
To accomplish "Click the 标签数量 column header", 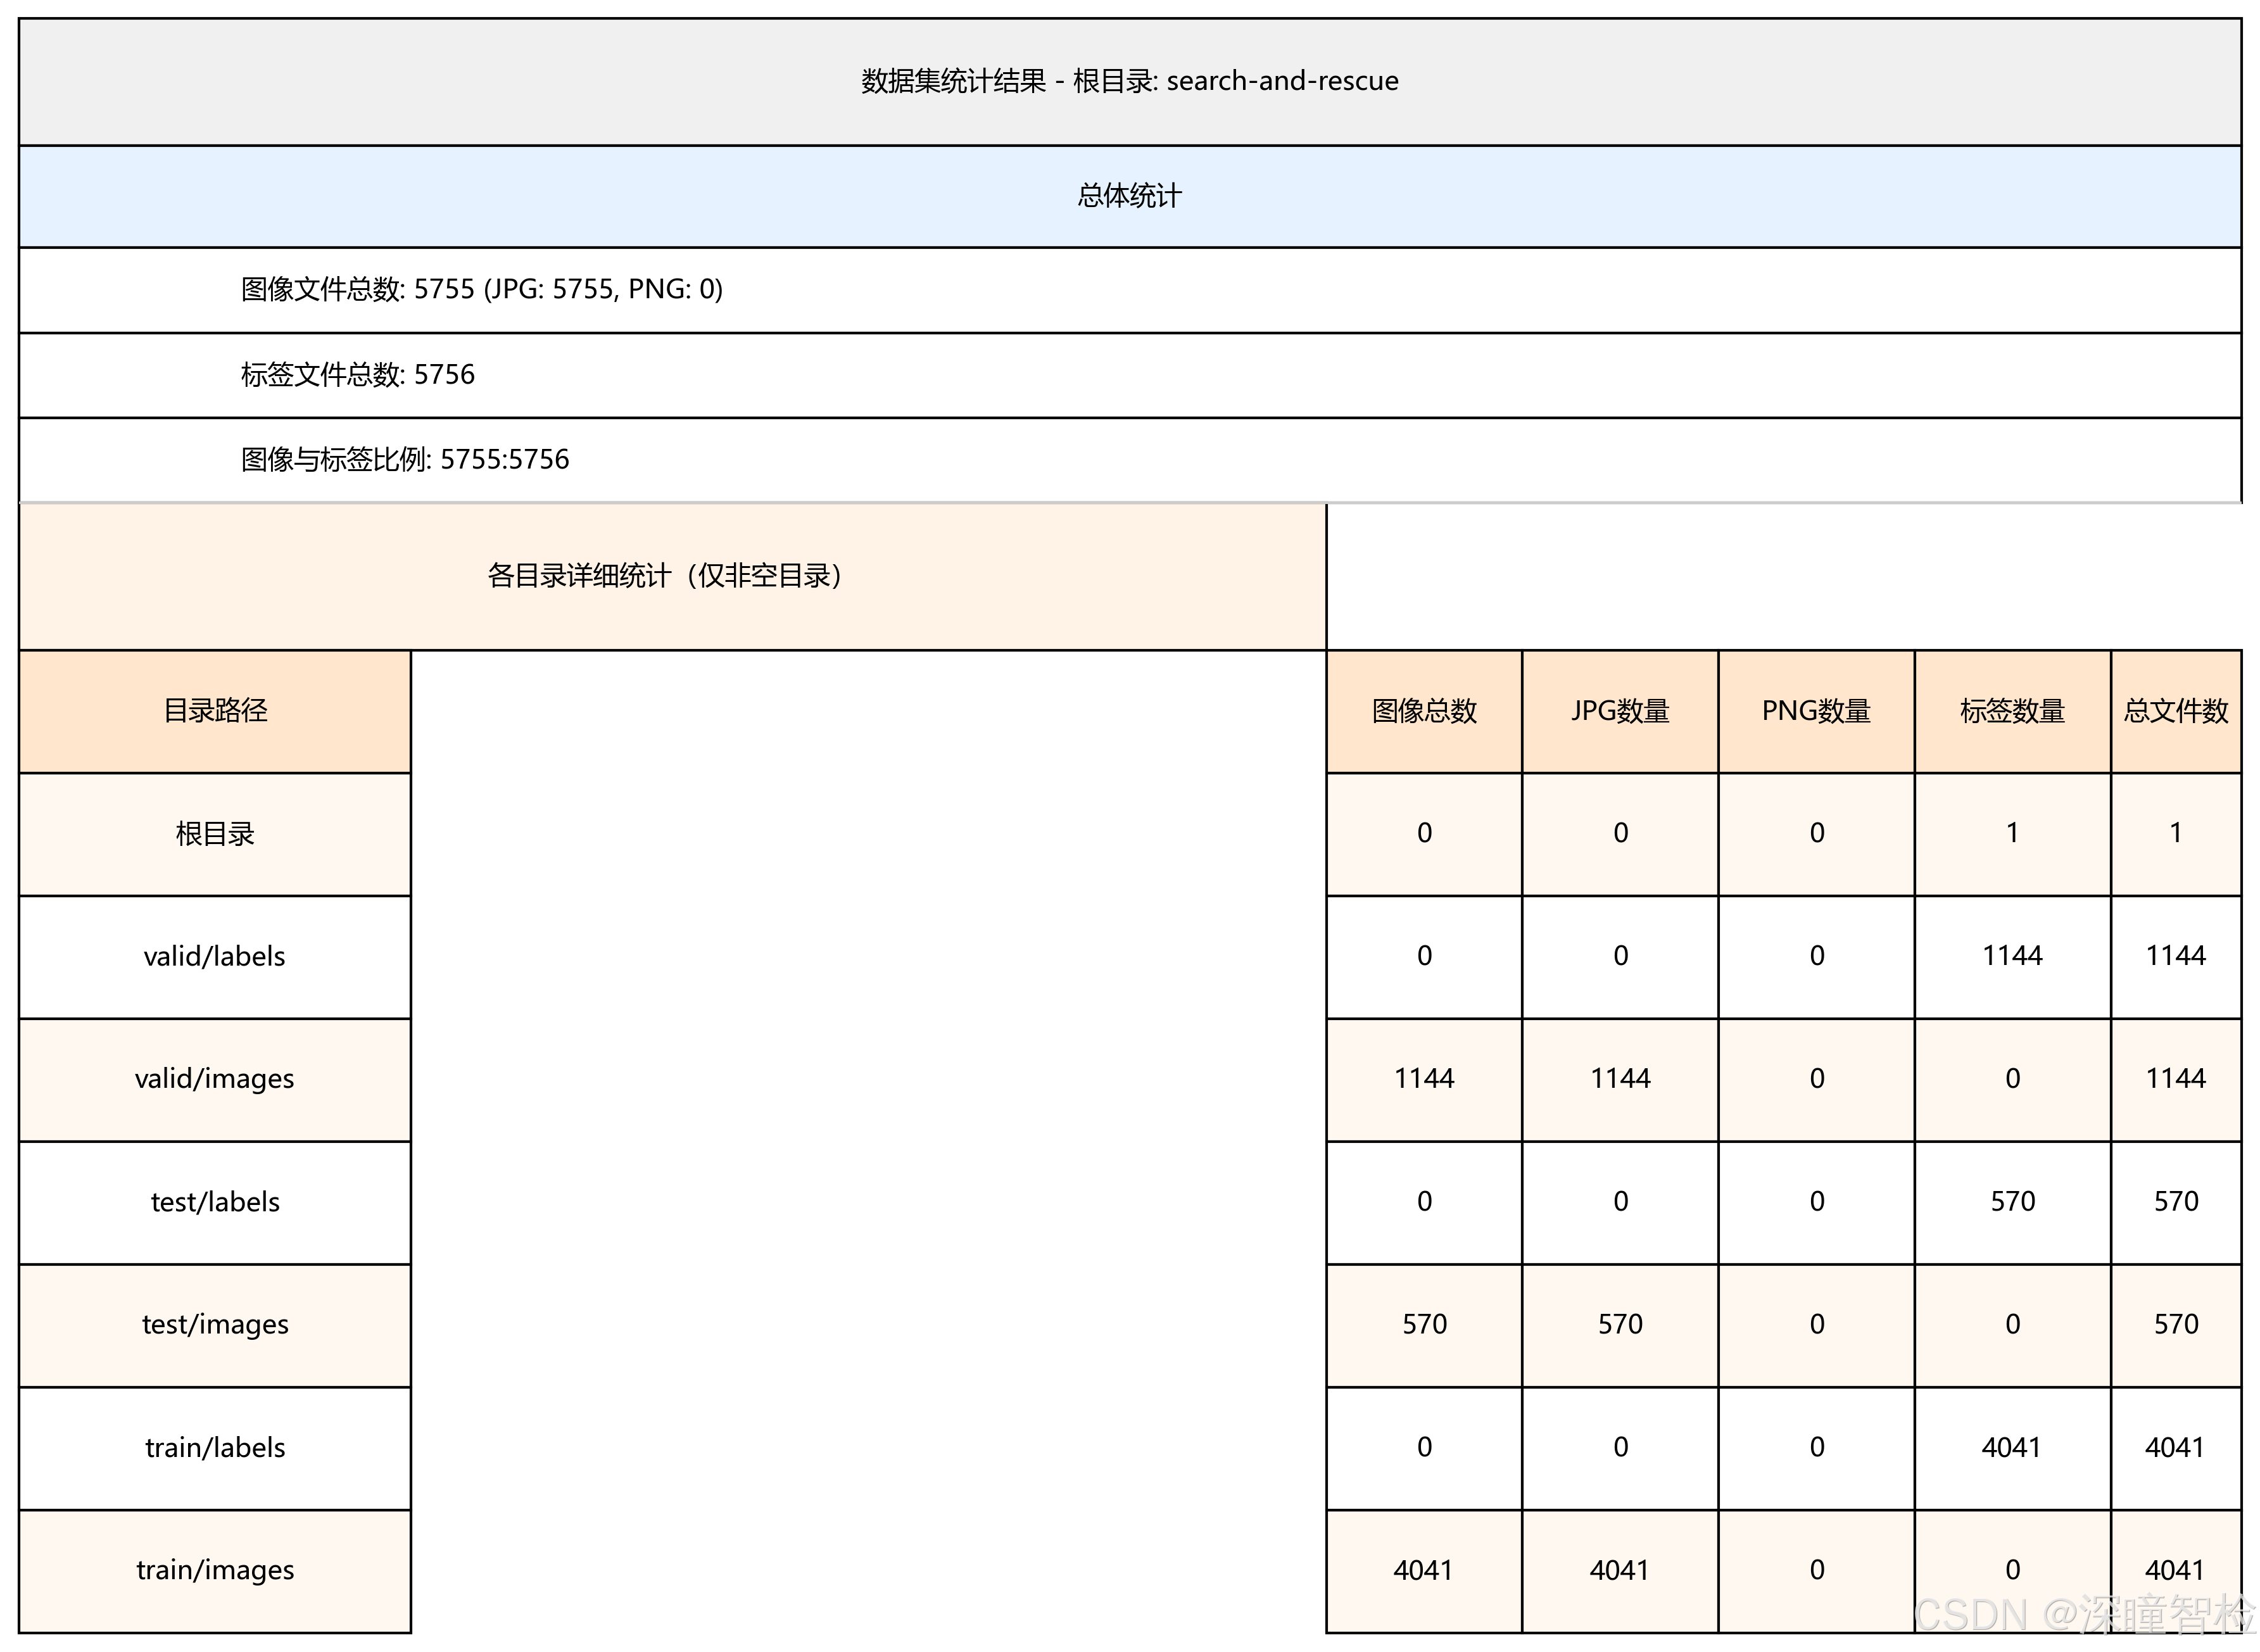I will click(2011, 711).
